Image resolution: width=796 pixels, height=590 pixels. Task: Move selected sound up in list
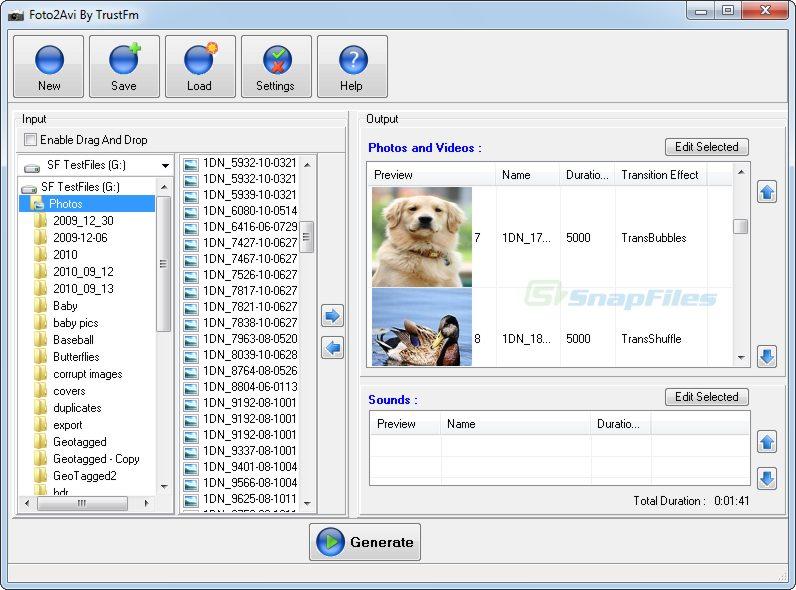[767, 442]
